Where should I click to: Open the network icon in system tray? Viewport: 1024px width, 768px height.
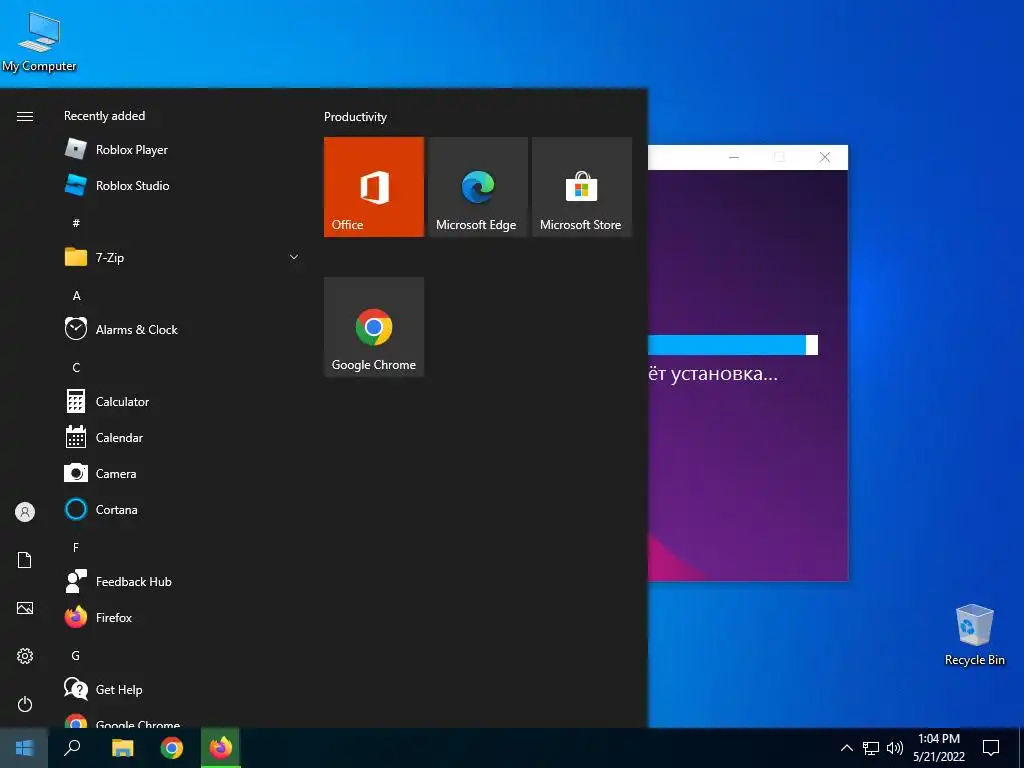tap(871, 748)
